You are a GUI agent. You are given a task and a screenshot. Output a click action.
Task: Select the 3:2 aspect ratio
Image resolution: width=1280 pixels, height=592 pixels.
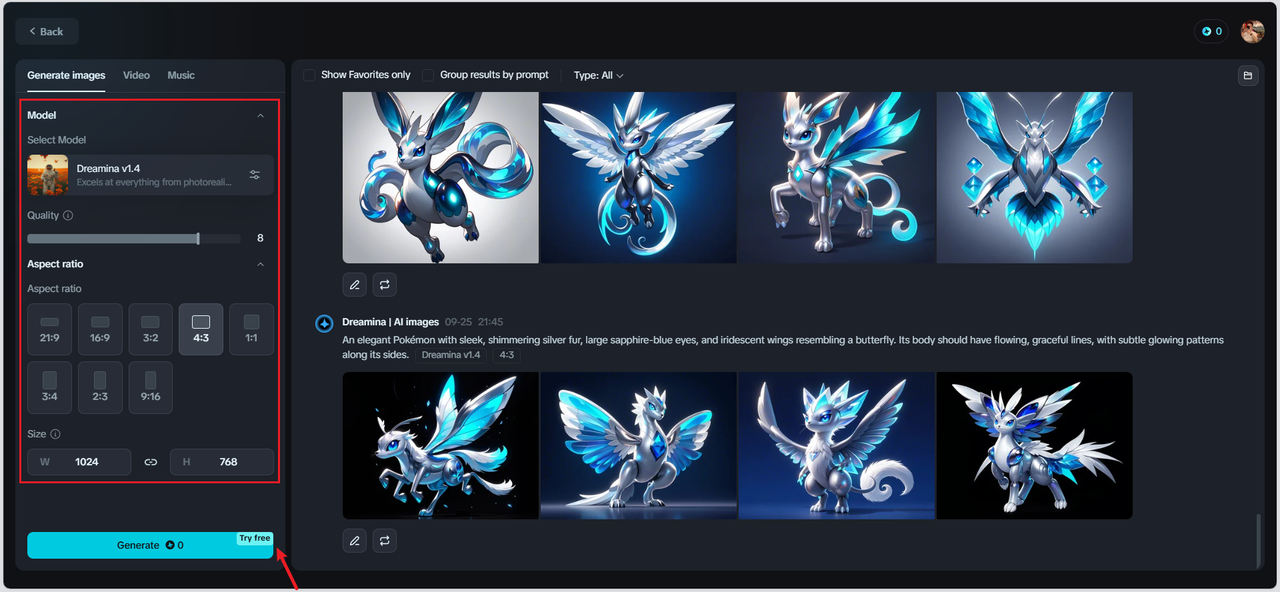(x=150, y=329)
